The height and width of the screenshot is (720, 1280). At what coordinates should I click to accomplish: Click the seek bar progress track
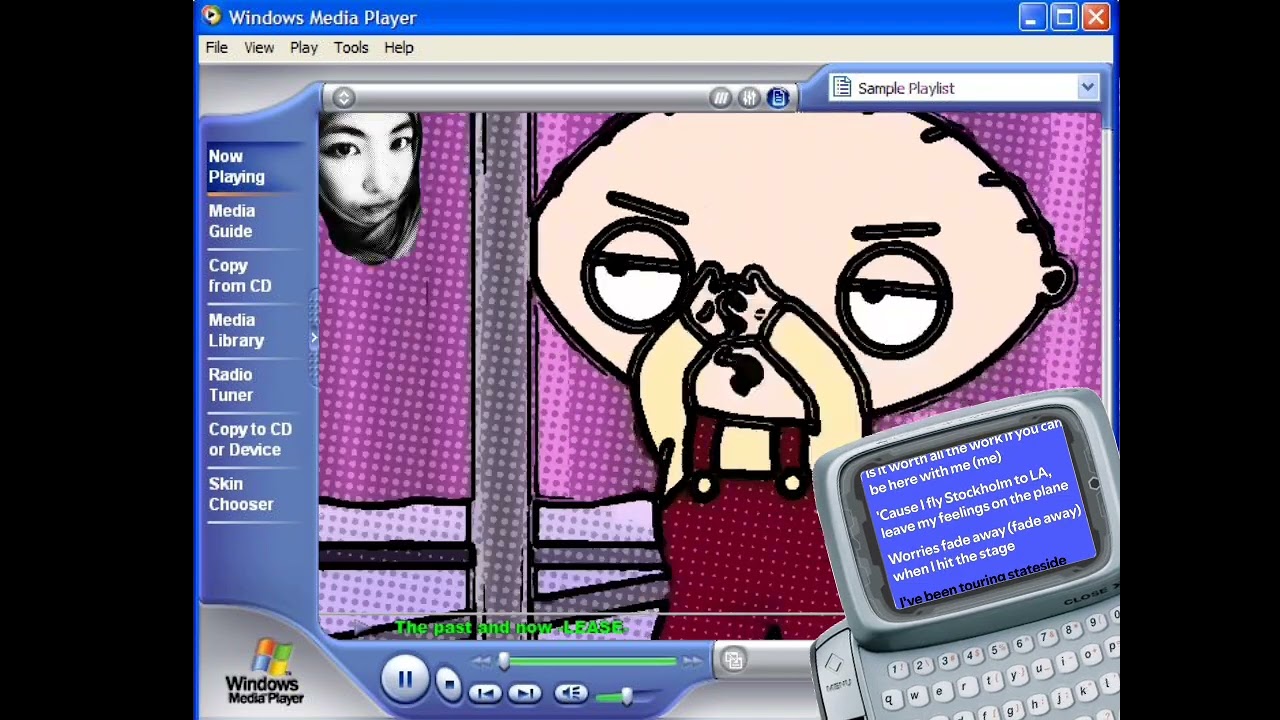pos(590,661)
